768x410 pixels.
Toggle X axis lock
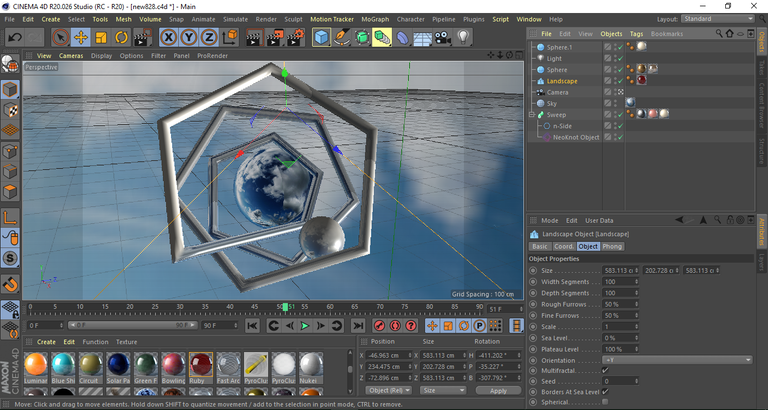[x=168, y=37]
